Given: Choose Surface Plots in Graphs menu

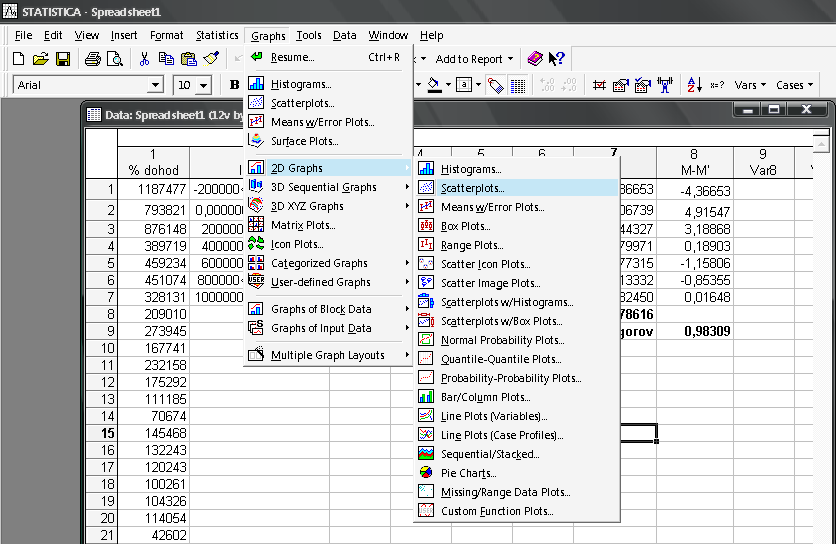Looking at the screenshot, I should (328, 141).
